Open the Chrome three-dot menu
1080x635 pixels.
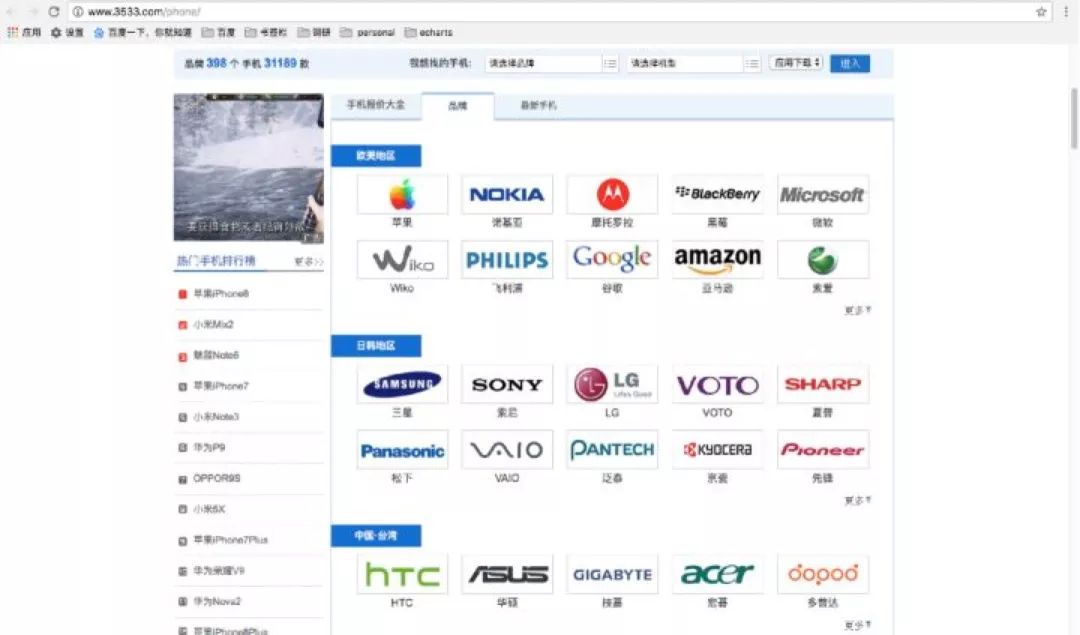[x=1066, y=12]
